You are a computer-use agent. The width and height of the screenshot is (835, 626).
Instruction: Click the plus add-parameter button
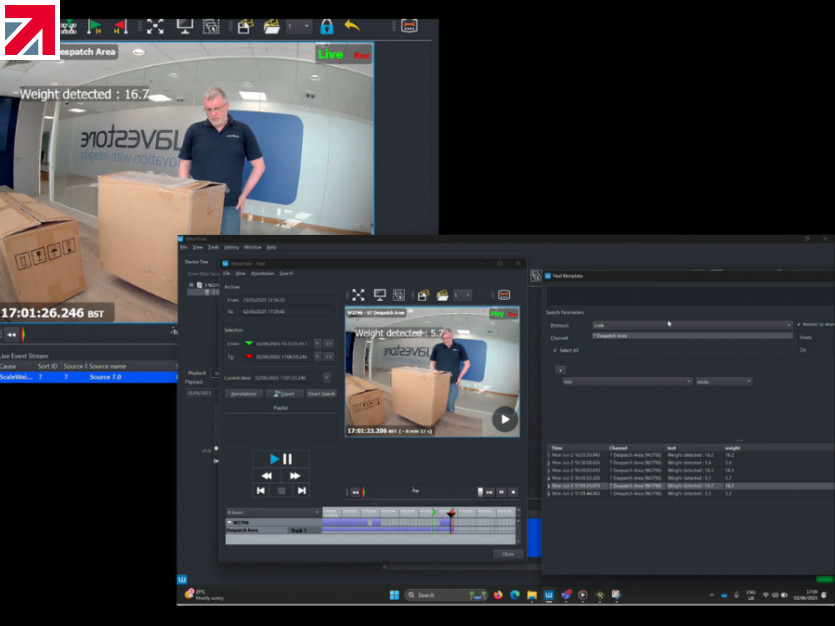pyautogui.click(x=560, y=370)
